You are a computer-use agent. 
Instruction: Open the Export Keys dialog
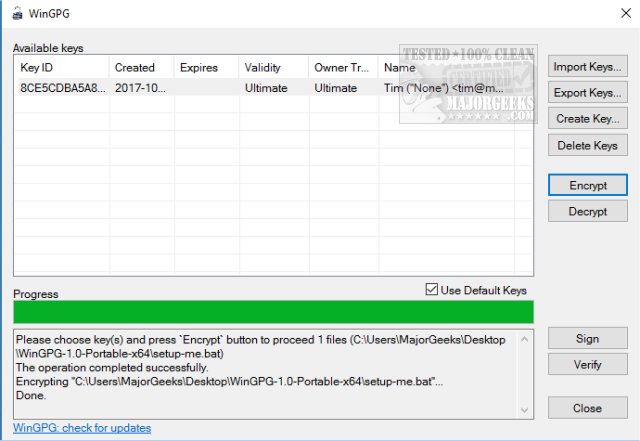(587, 93)
